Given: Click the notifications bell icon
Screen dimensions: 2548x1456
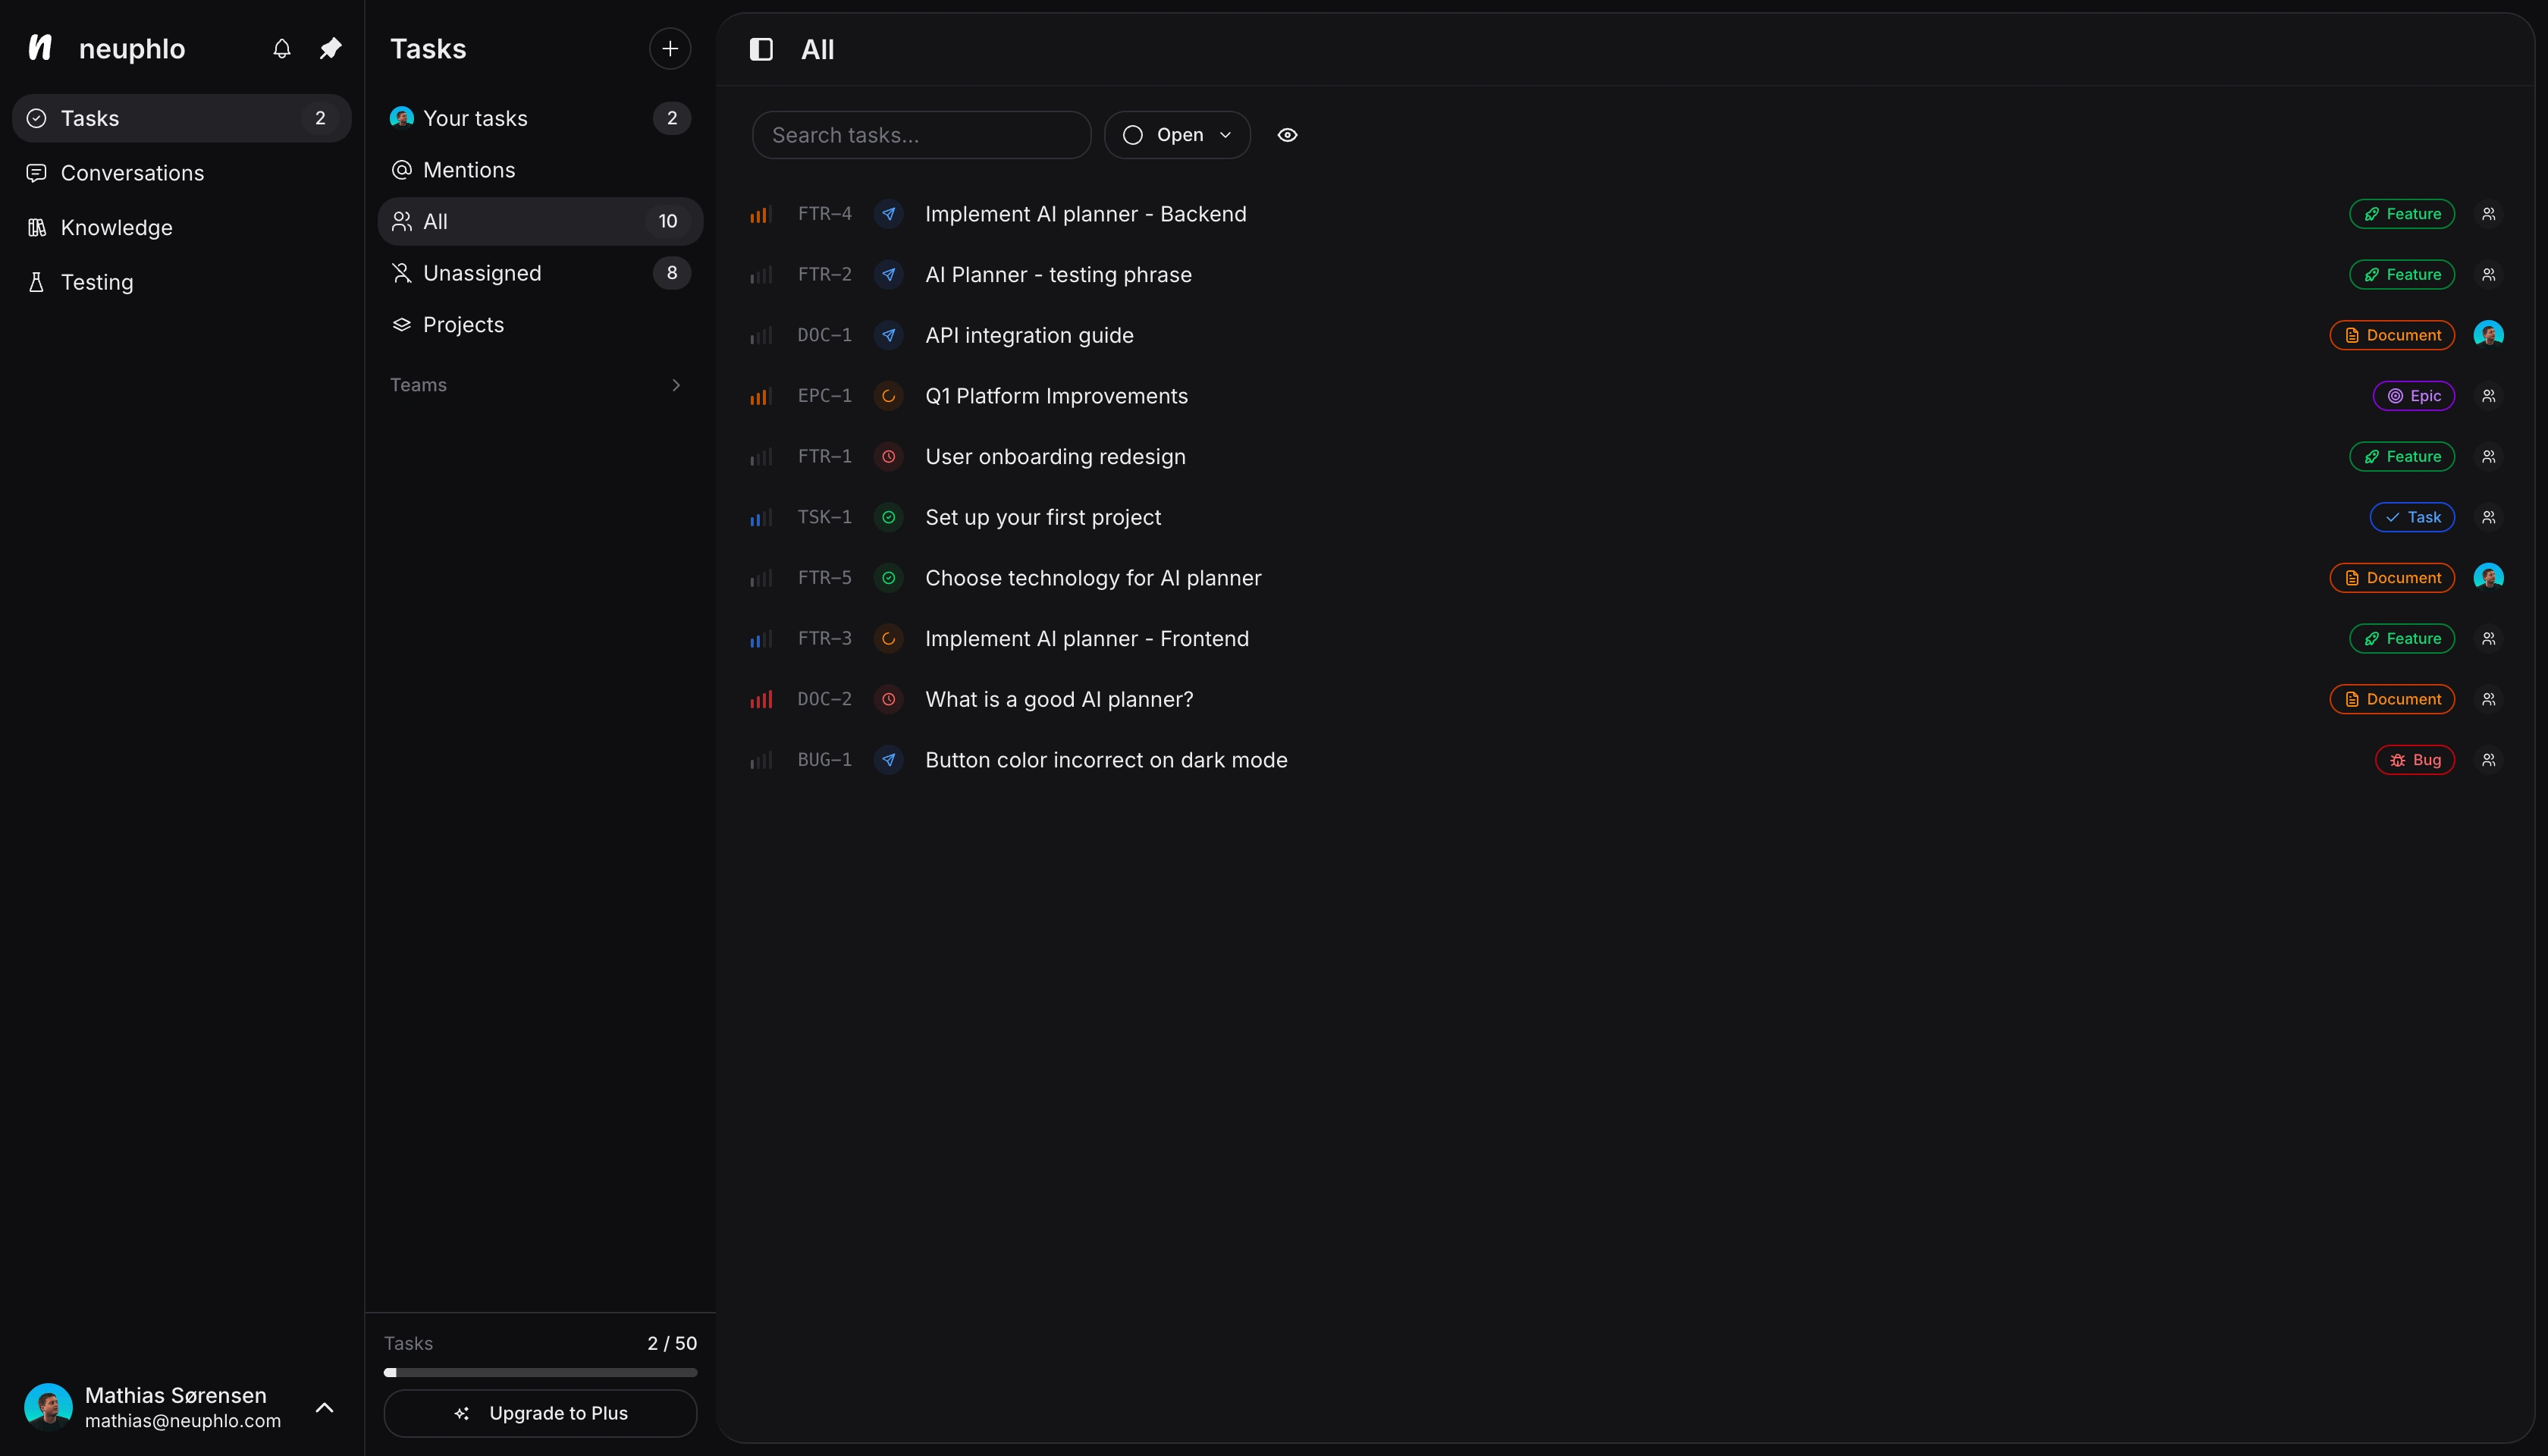Looking at the screenshot, I should (x=282, y=48).
